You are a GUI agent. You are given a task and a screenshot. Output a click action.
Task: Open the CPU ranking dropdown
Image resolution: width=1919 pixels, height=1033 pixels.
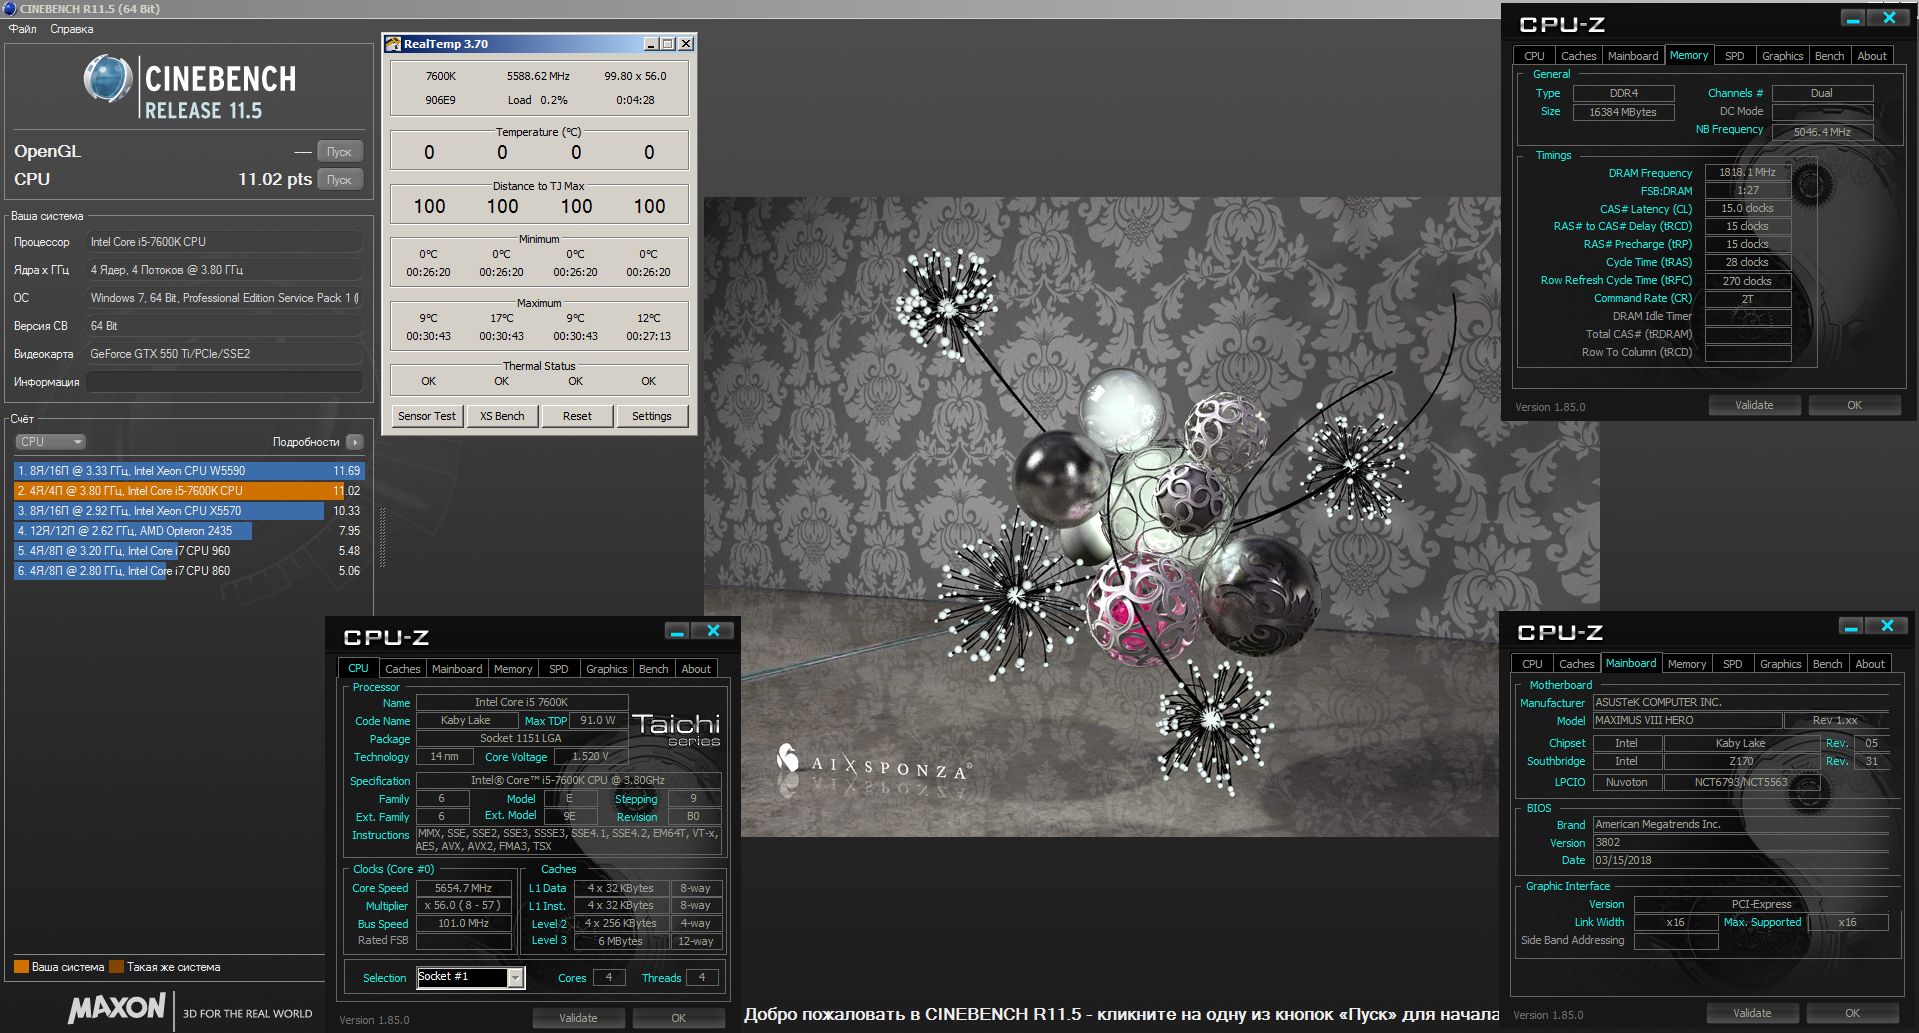point(50,441)
